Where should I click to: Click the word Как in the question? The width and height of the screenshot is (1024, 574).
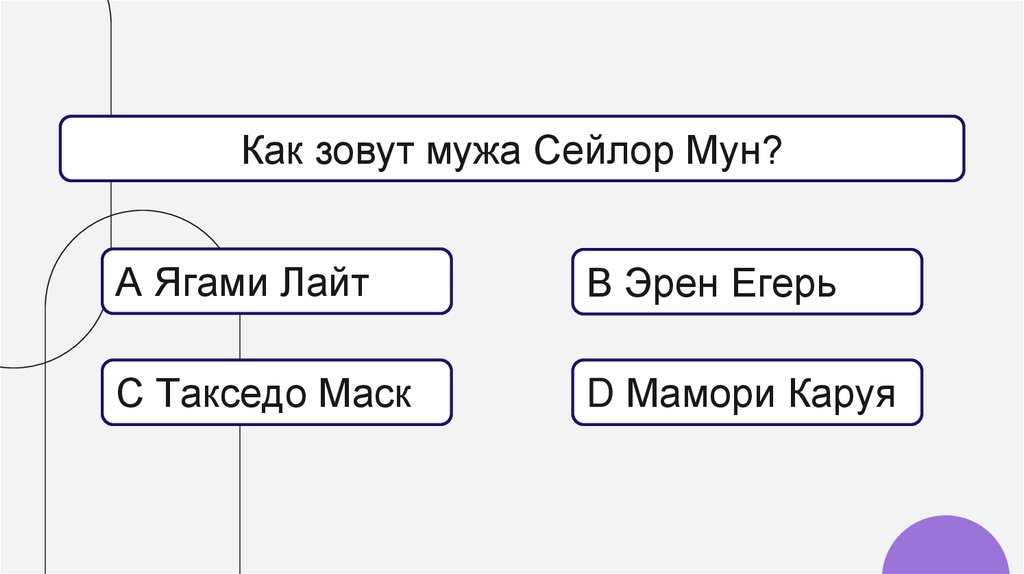click(x=268, y=150)
